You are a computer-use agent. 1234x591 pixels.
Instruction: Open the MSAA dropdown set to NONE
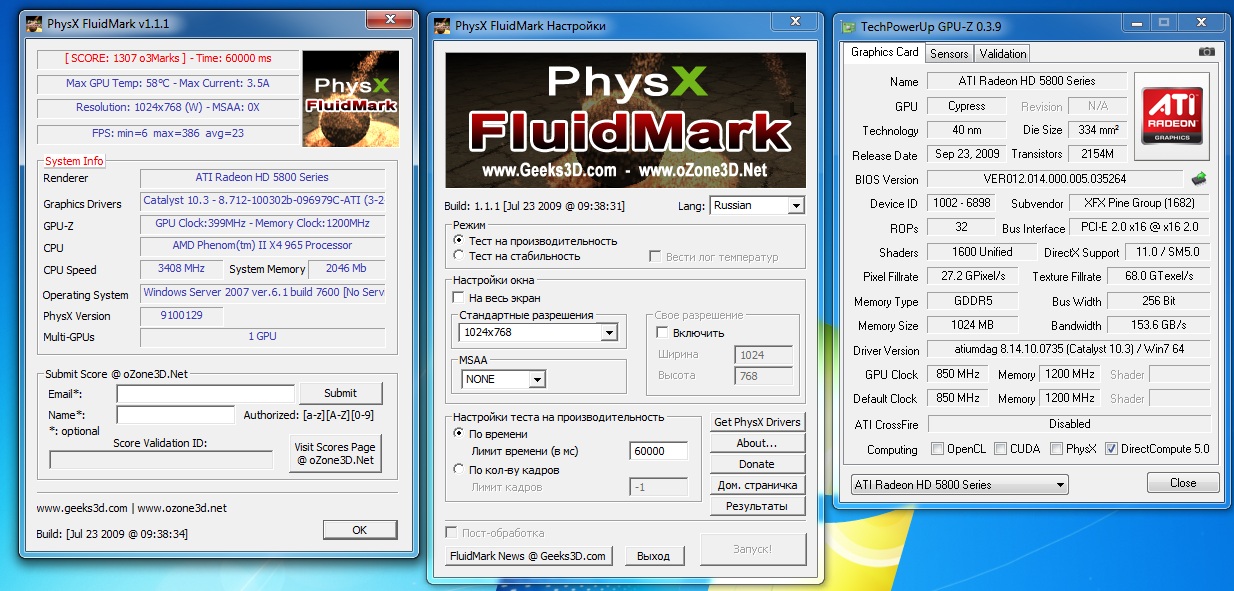tap(537, 380)
